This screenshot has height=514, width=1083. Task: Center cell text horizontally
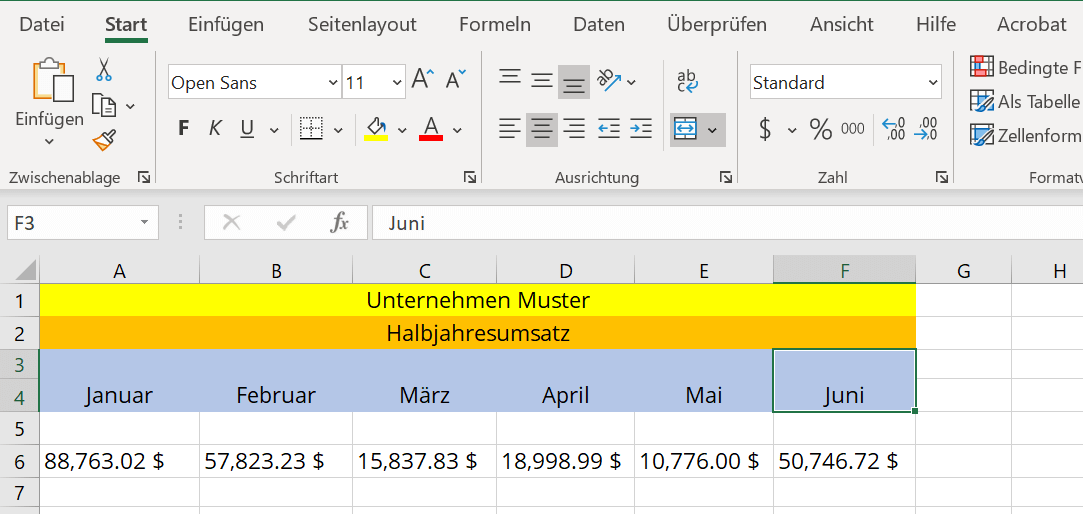click(x=542, y=130)
